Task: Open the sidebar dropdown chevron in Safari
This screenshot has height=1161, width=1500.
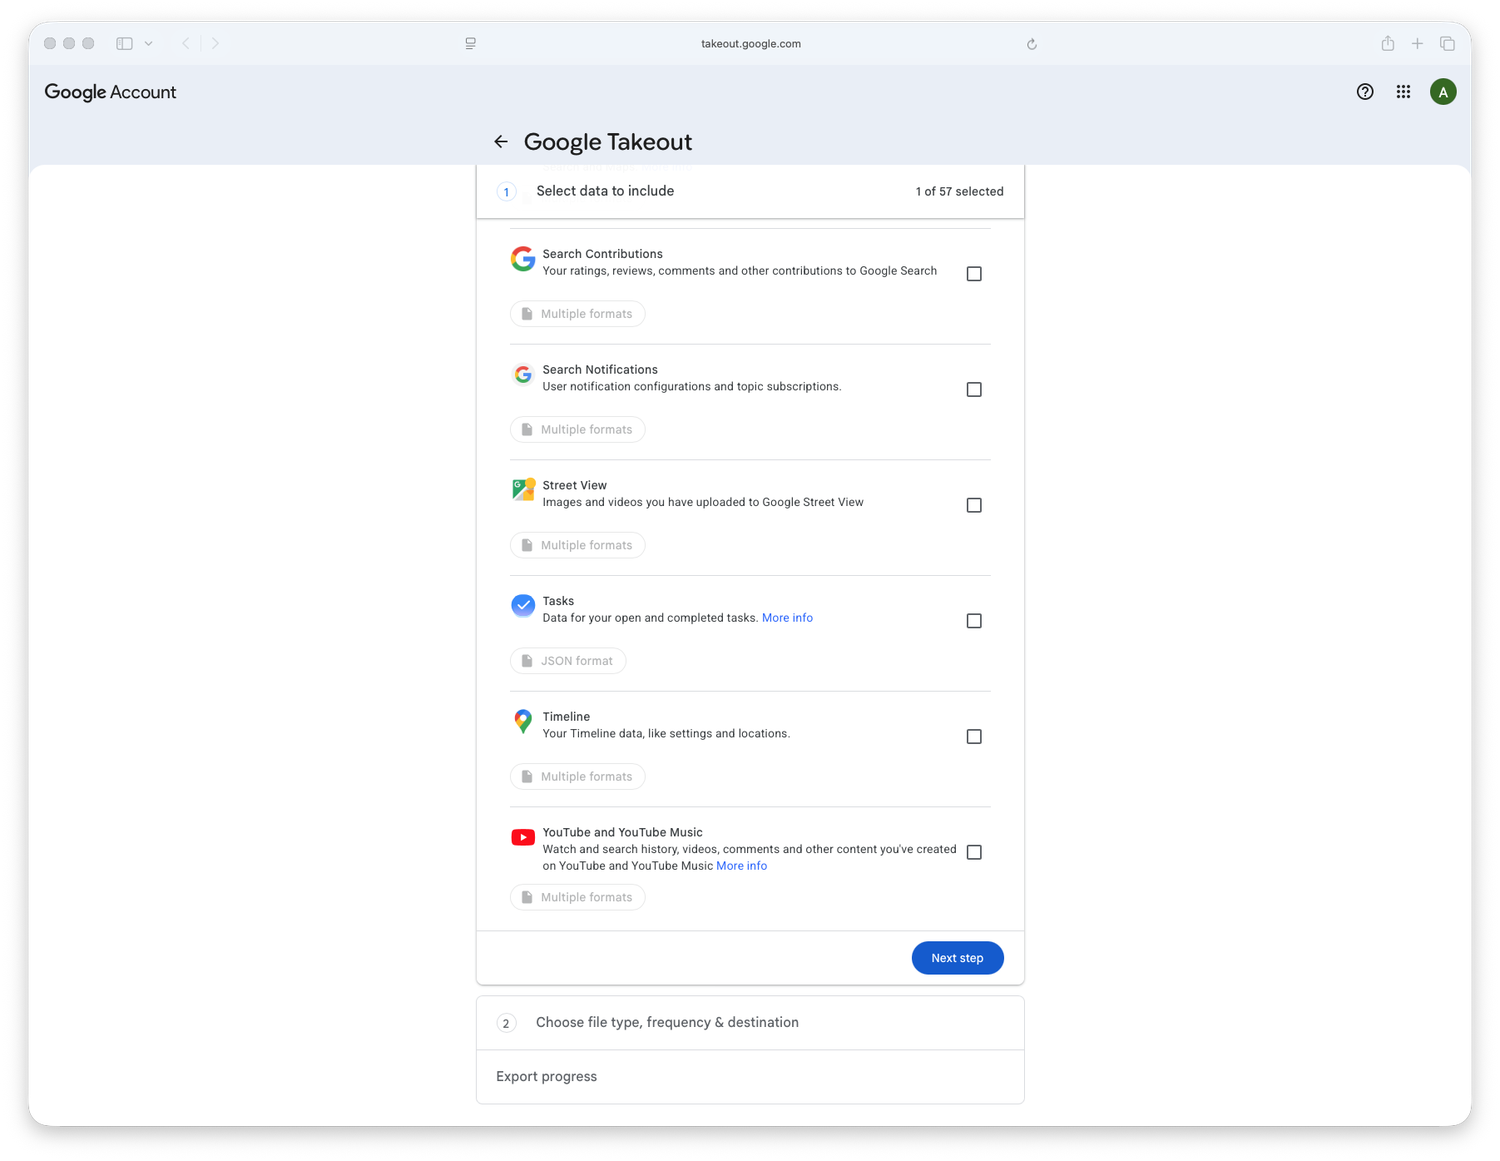Action: click(149, 44)
